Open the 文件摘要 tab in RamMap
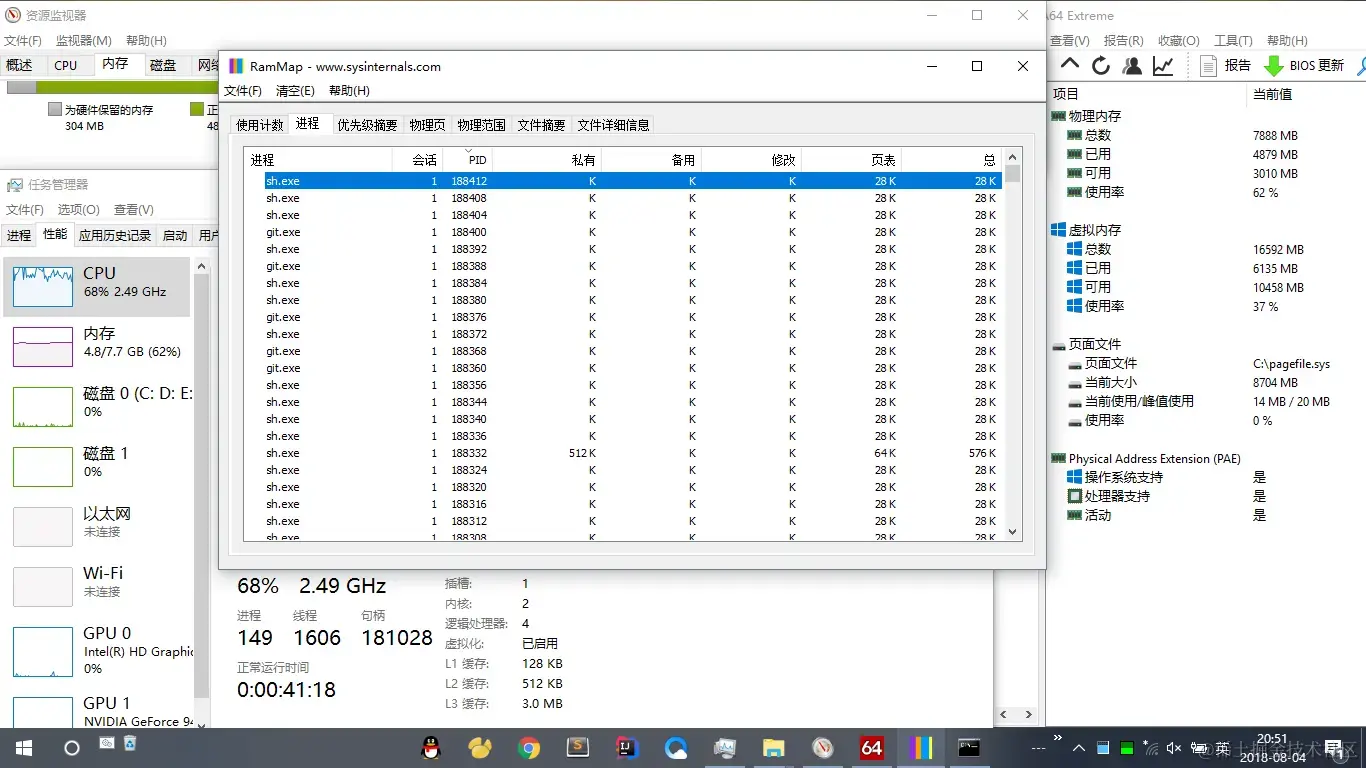 (x=540, y=124)
